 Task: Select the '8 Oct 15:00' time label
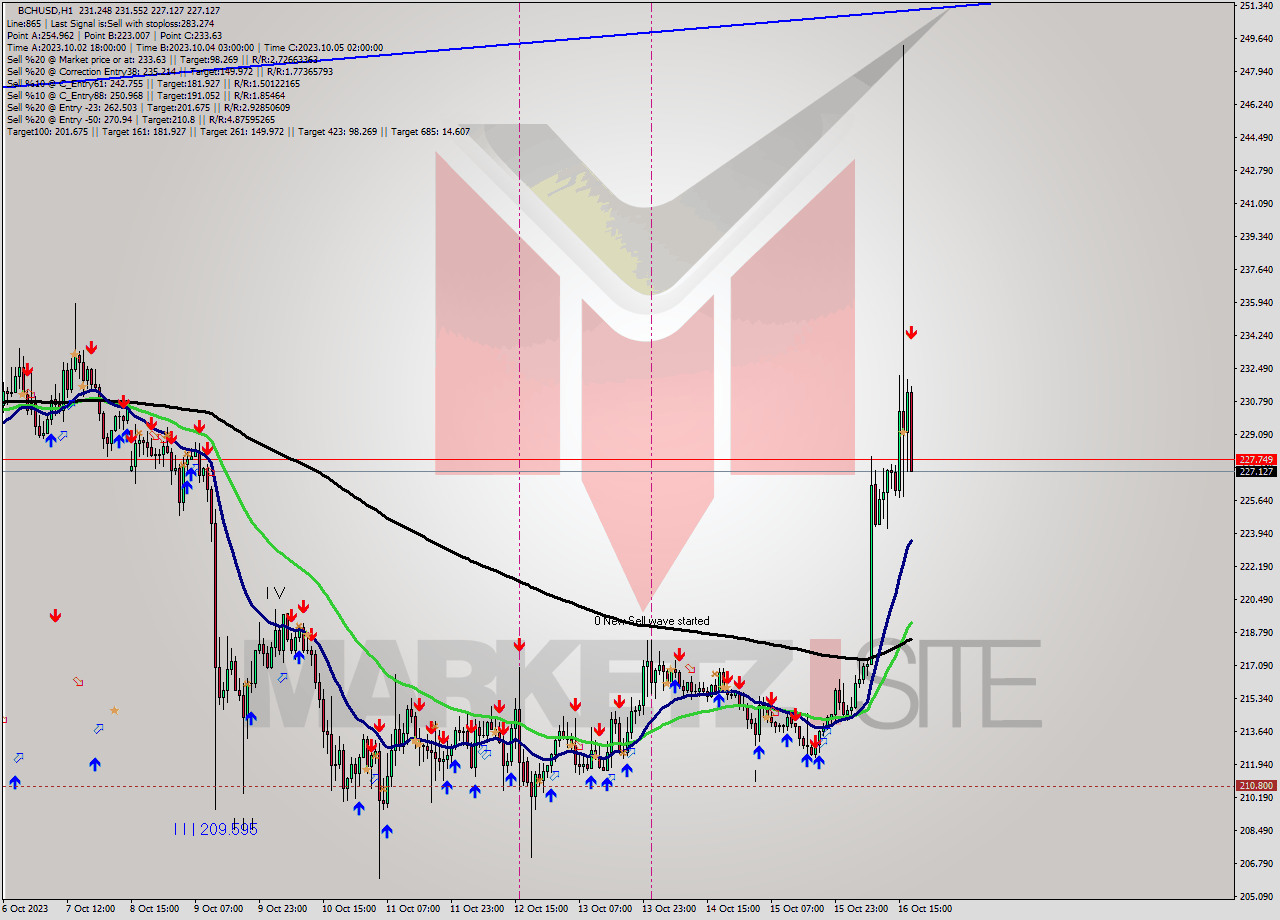154,909
